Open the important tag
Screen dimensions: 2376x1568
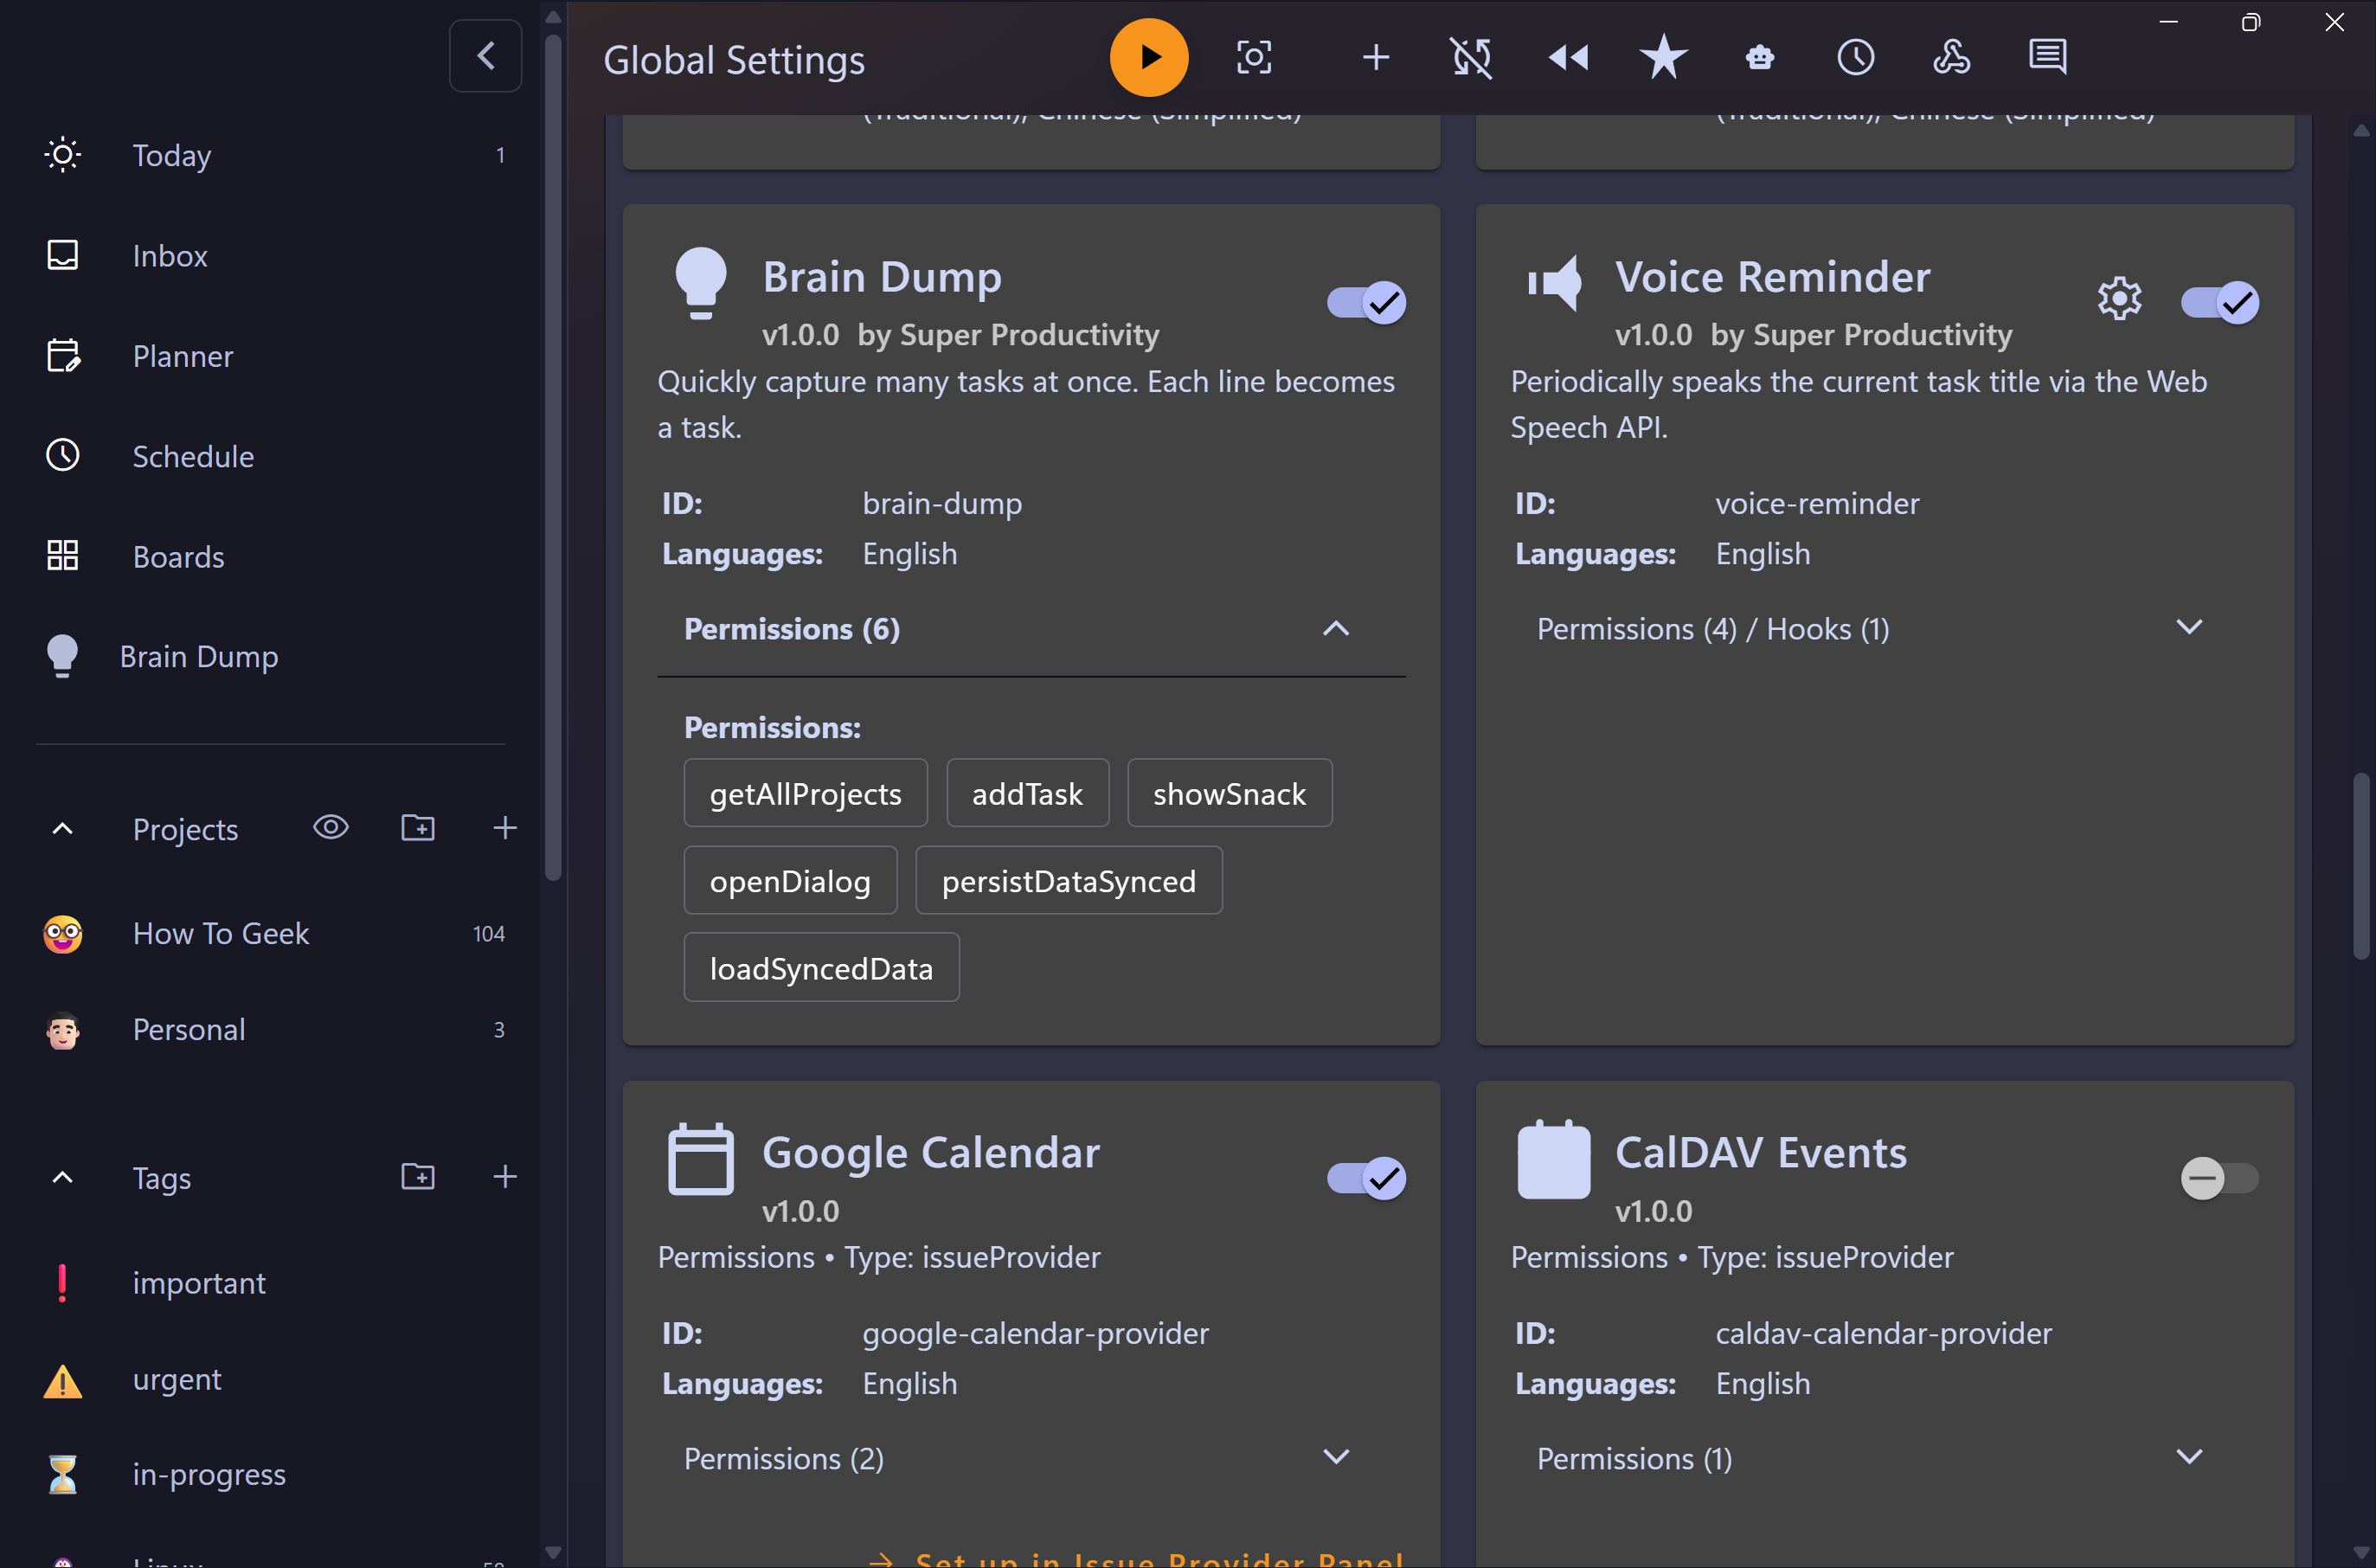tap(270, 1283)
